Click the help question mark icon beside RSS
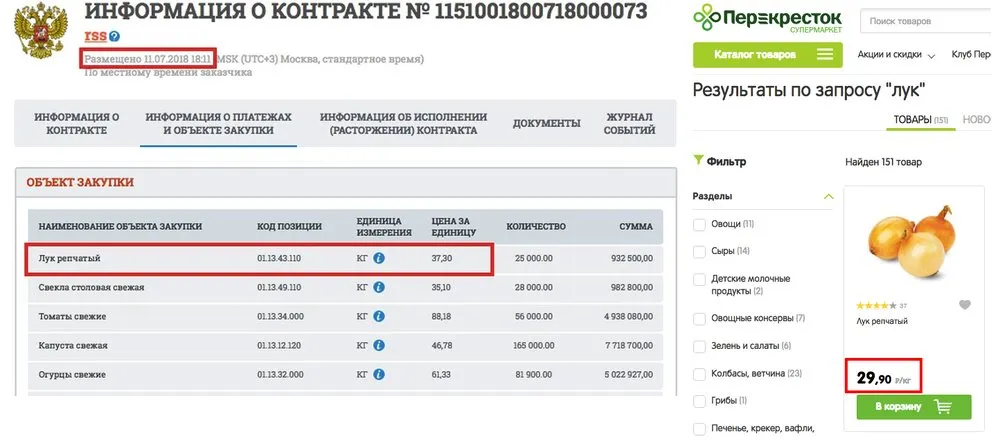Viewport: 1000px width, 441px height. coord(114,37)
